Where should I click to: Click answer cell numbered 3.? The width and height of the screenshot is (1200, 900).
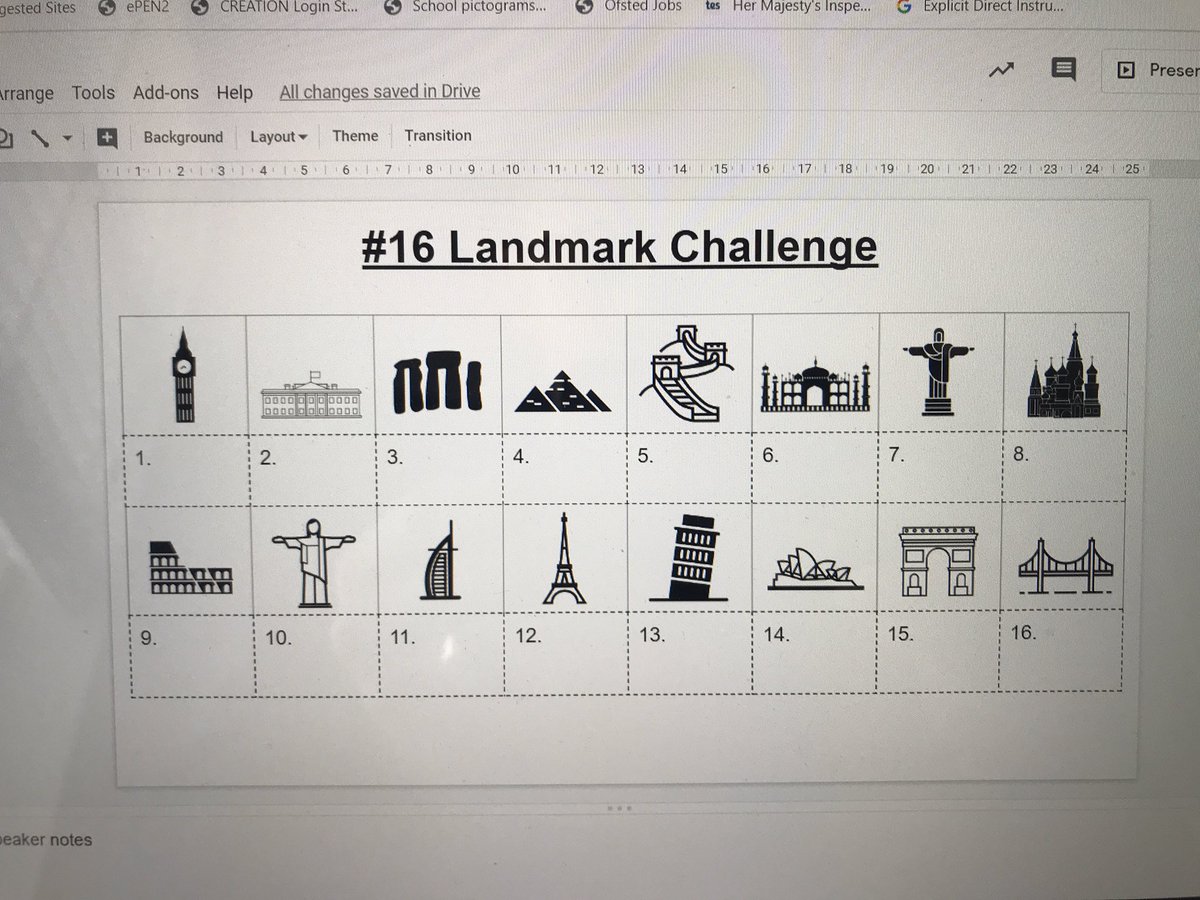[439, 468]
